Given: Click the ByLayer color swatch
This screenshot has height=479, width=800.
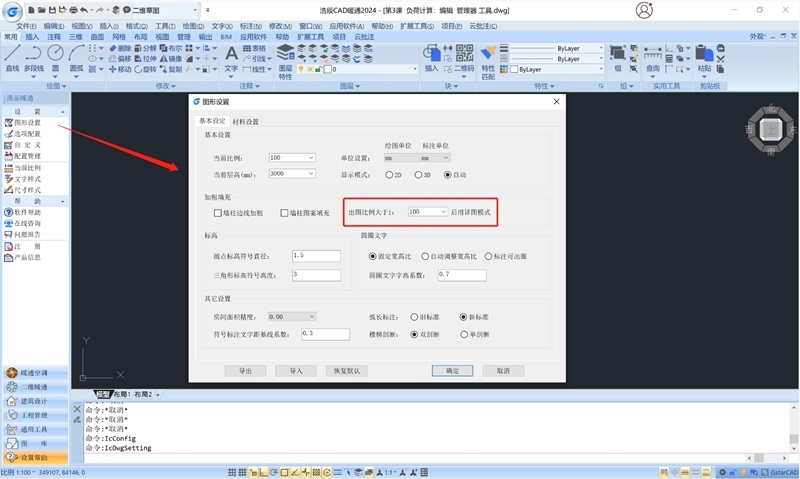Looking at the screenshot, I should [x=514, y=69].
